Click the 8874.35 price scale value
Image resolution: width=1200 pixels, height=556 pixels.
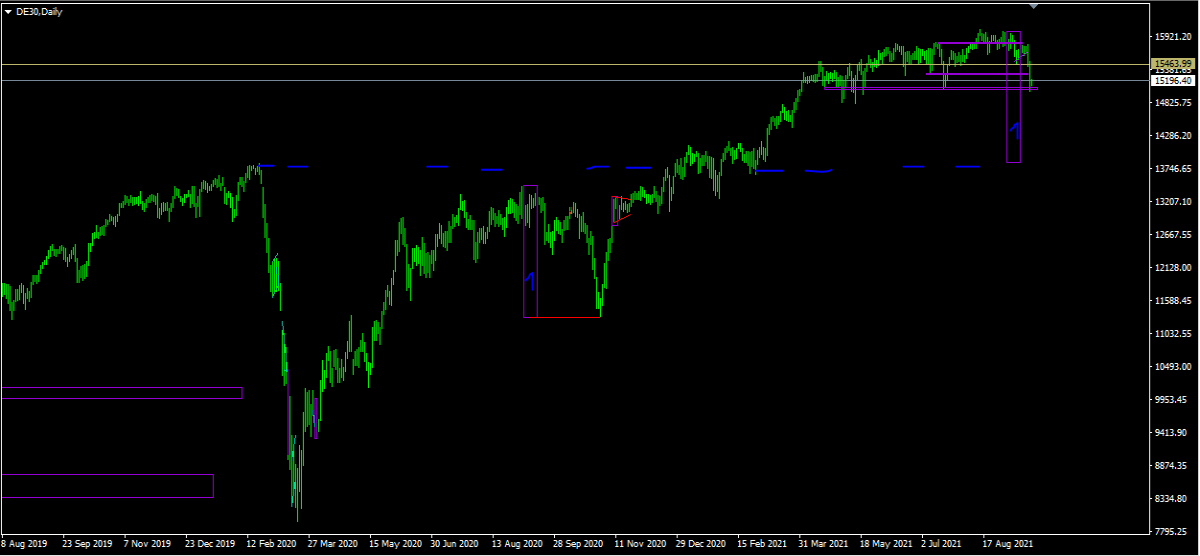[x=1170, y=466]
